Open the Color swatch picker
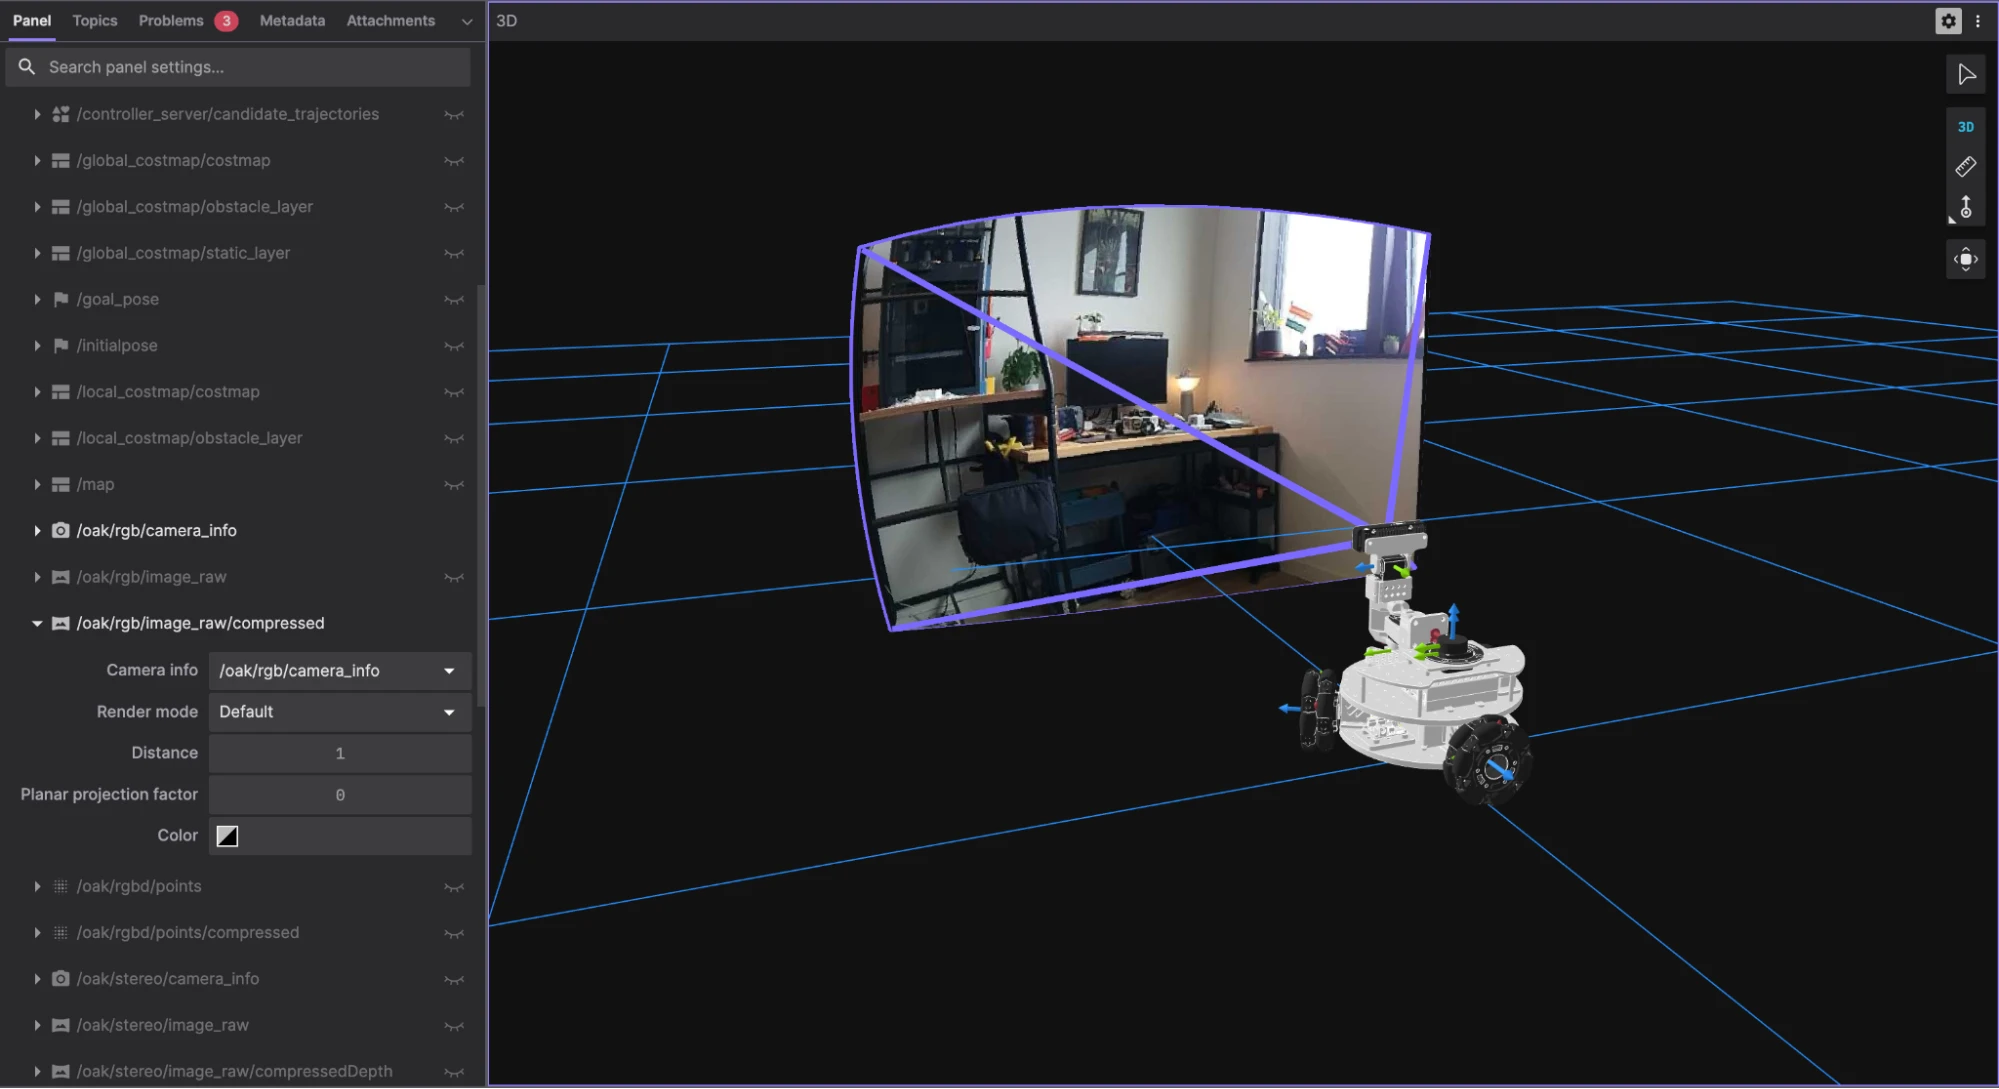The width and height of the screenshot is (1999, 1089). point(228,836)
